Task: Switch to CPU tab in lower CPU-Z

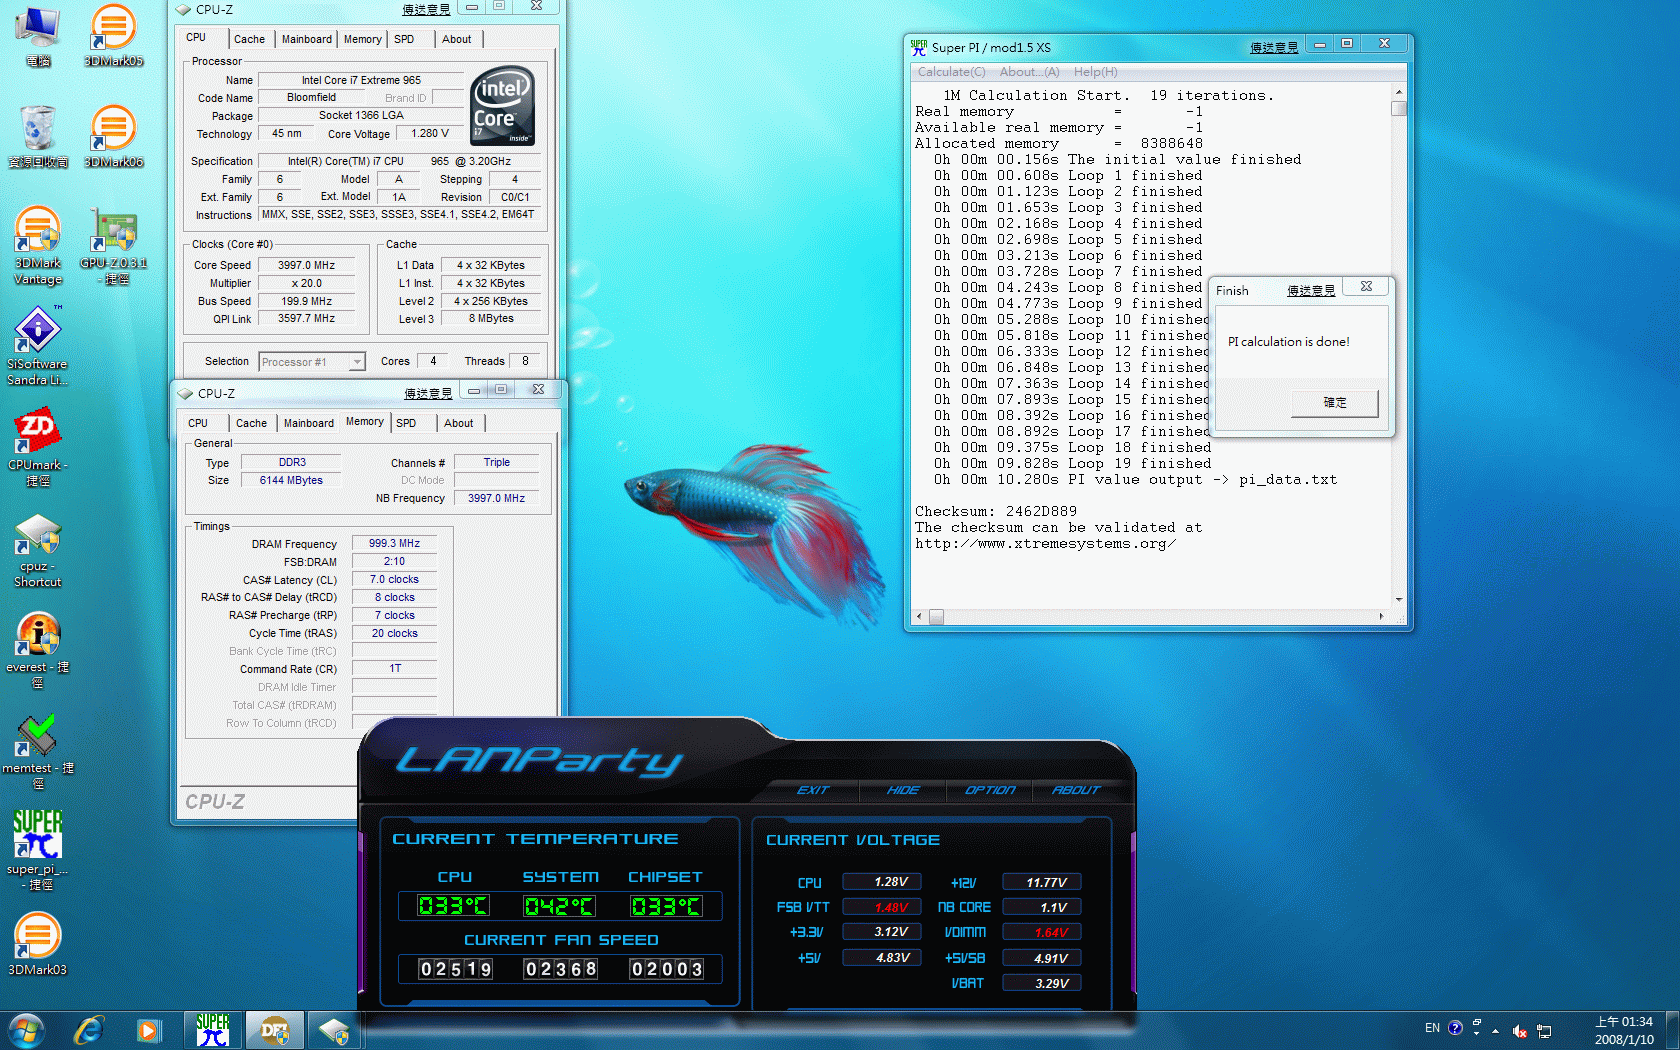Action: (x=198, y=423)
